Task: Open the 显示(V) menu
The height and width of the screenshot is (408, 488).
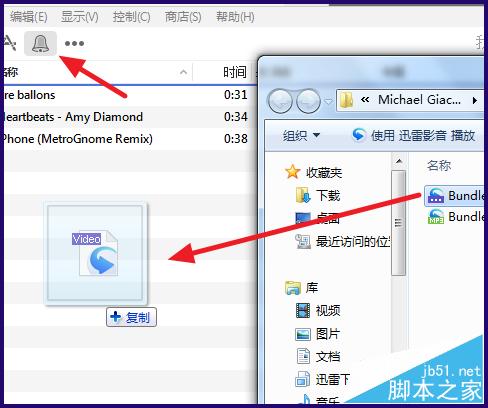Action: pos(80,17)
